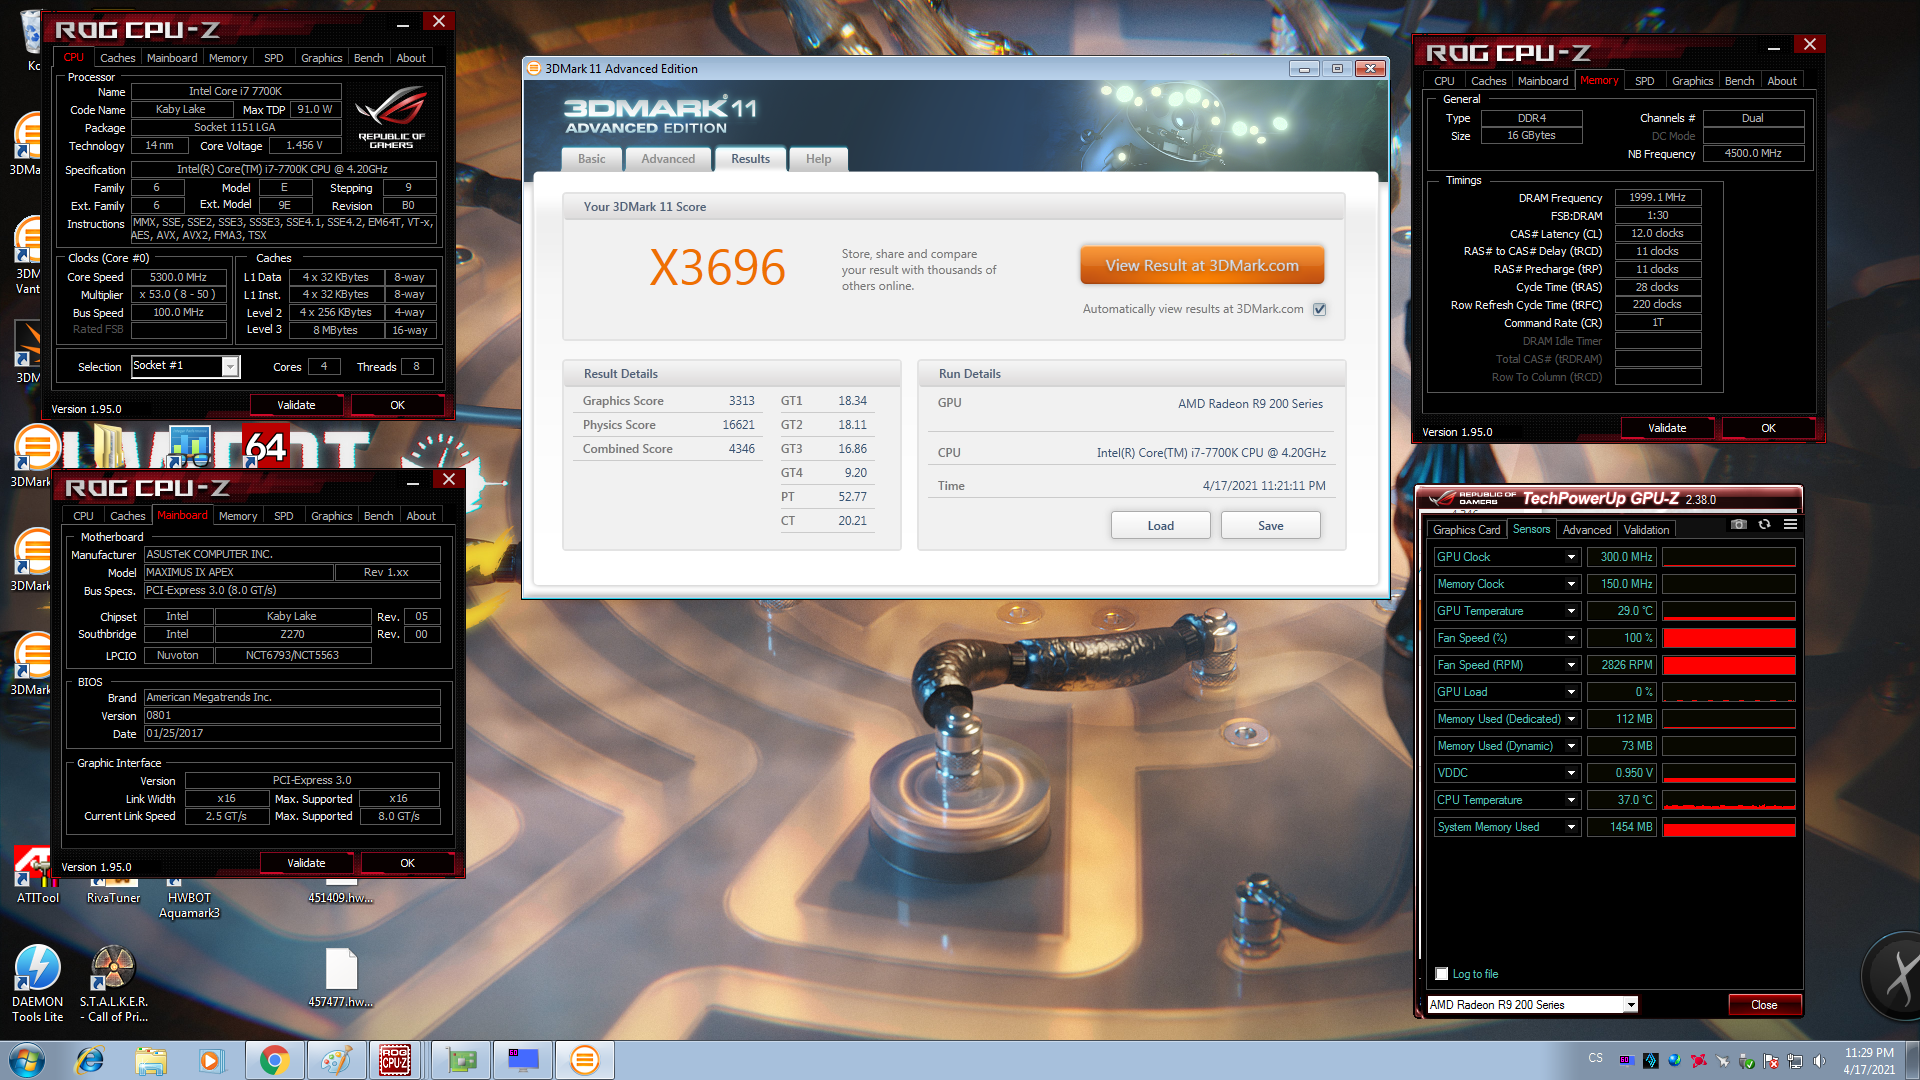Select the GPU-Z graphics card taskbar button
1920x1080 pixels.
(x=461, y=1060)
